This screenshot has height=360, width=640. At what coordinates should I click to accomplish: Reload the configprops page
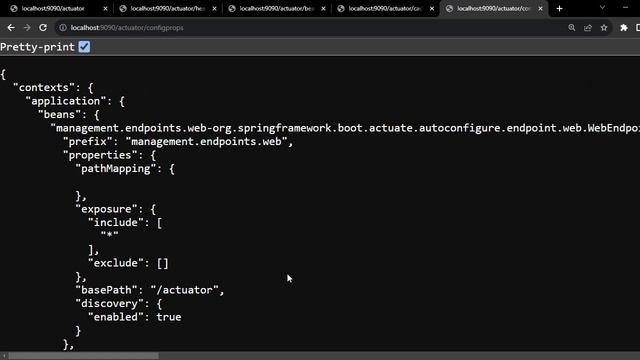pos(43,28)
